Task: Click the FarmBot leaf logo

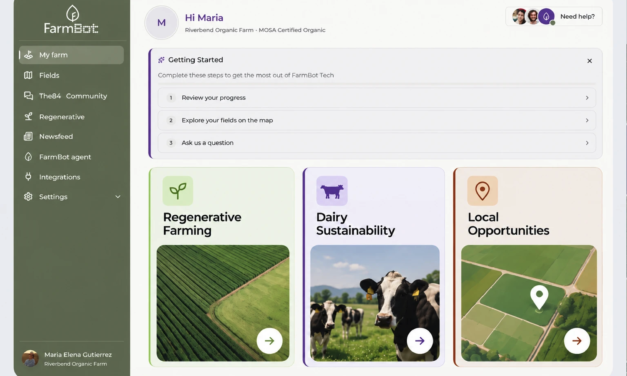Action: [x=72, y=13]
